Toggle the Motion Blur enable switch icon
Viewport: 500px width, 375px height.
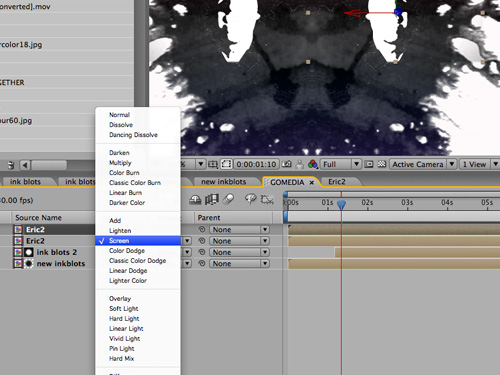[x=228, y=199]
